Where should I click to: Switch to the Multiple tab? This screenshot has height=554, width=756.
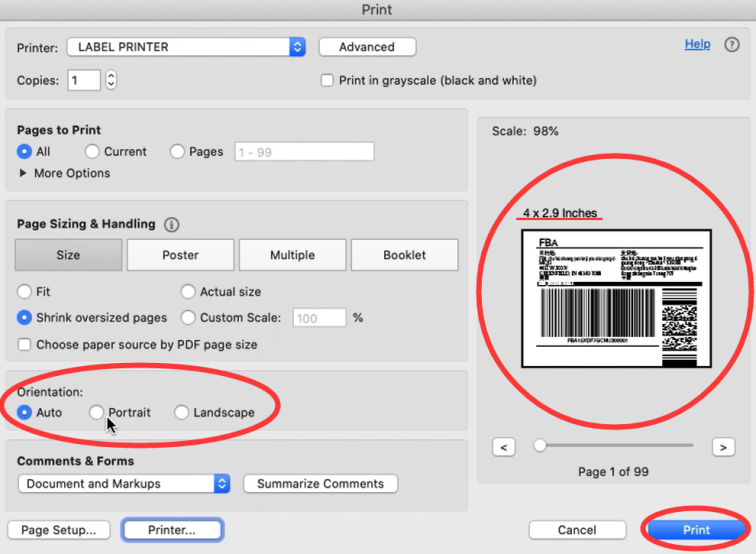tap(293, 255)
